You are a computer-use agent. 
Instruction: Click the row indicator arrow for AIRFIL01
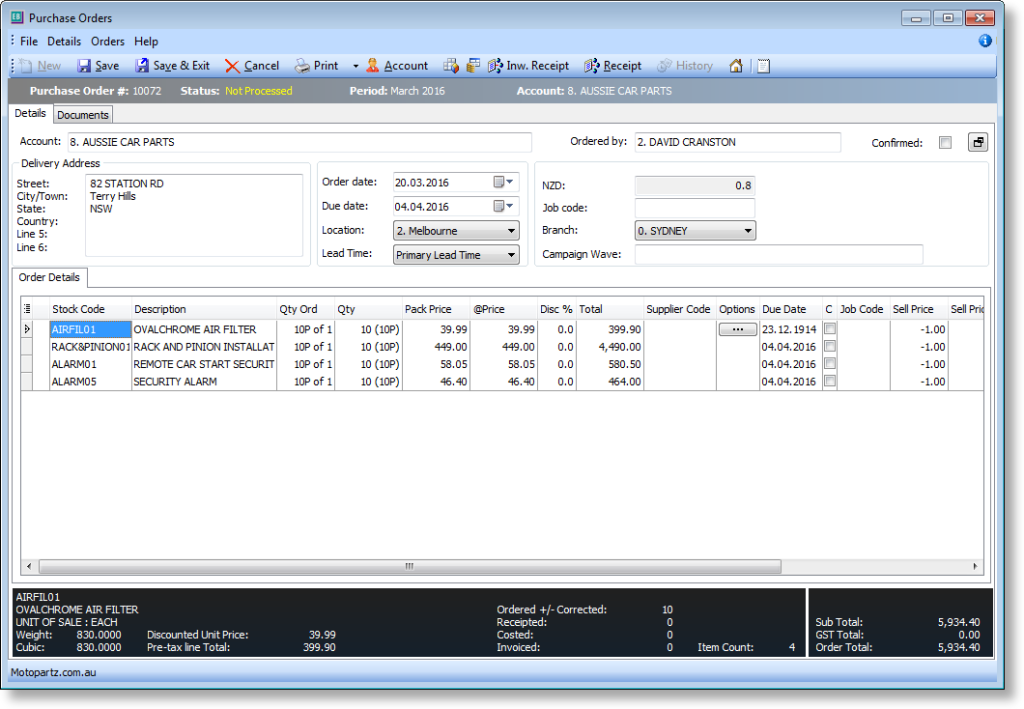27,329
